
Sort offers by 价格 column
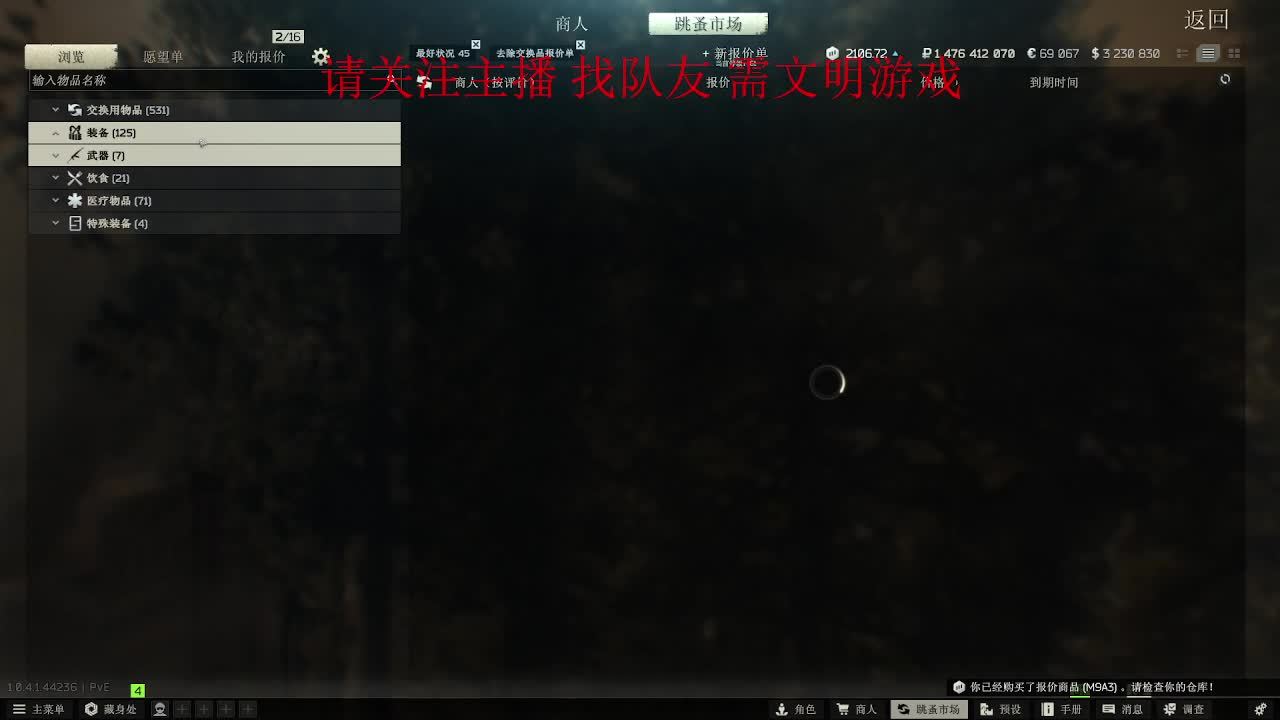[x=932, y=82]
